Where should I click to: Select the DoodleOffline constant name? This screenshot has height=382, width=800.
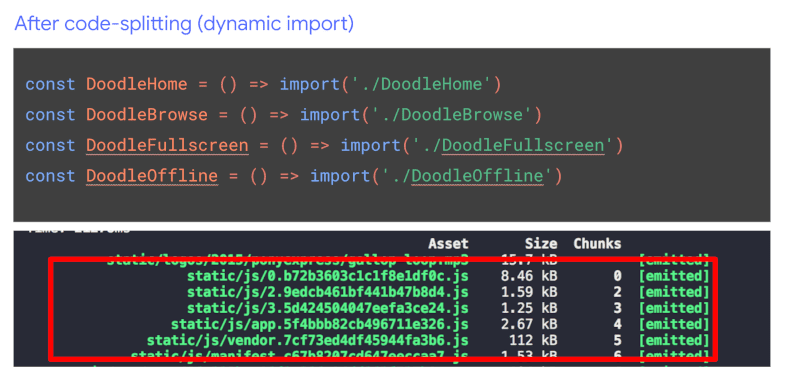coord(152,176)
